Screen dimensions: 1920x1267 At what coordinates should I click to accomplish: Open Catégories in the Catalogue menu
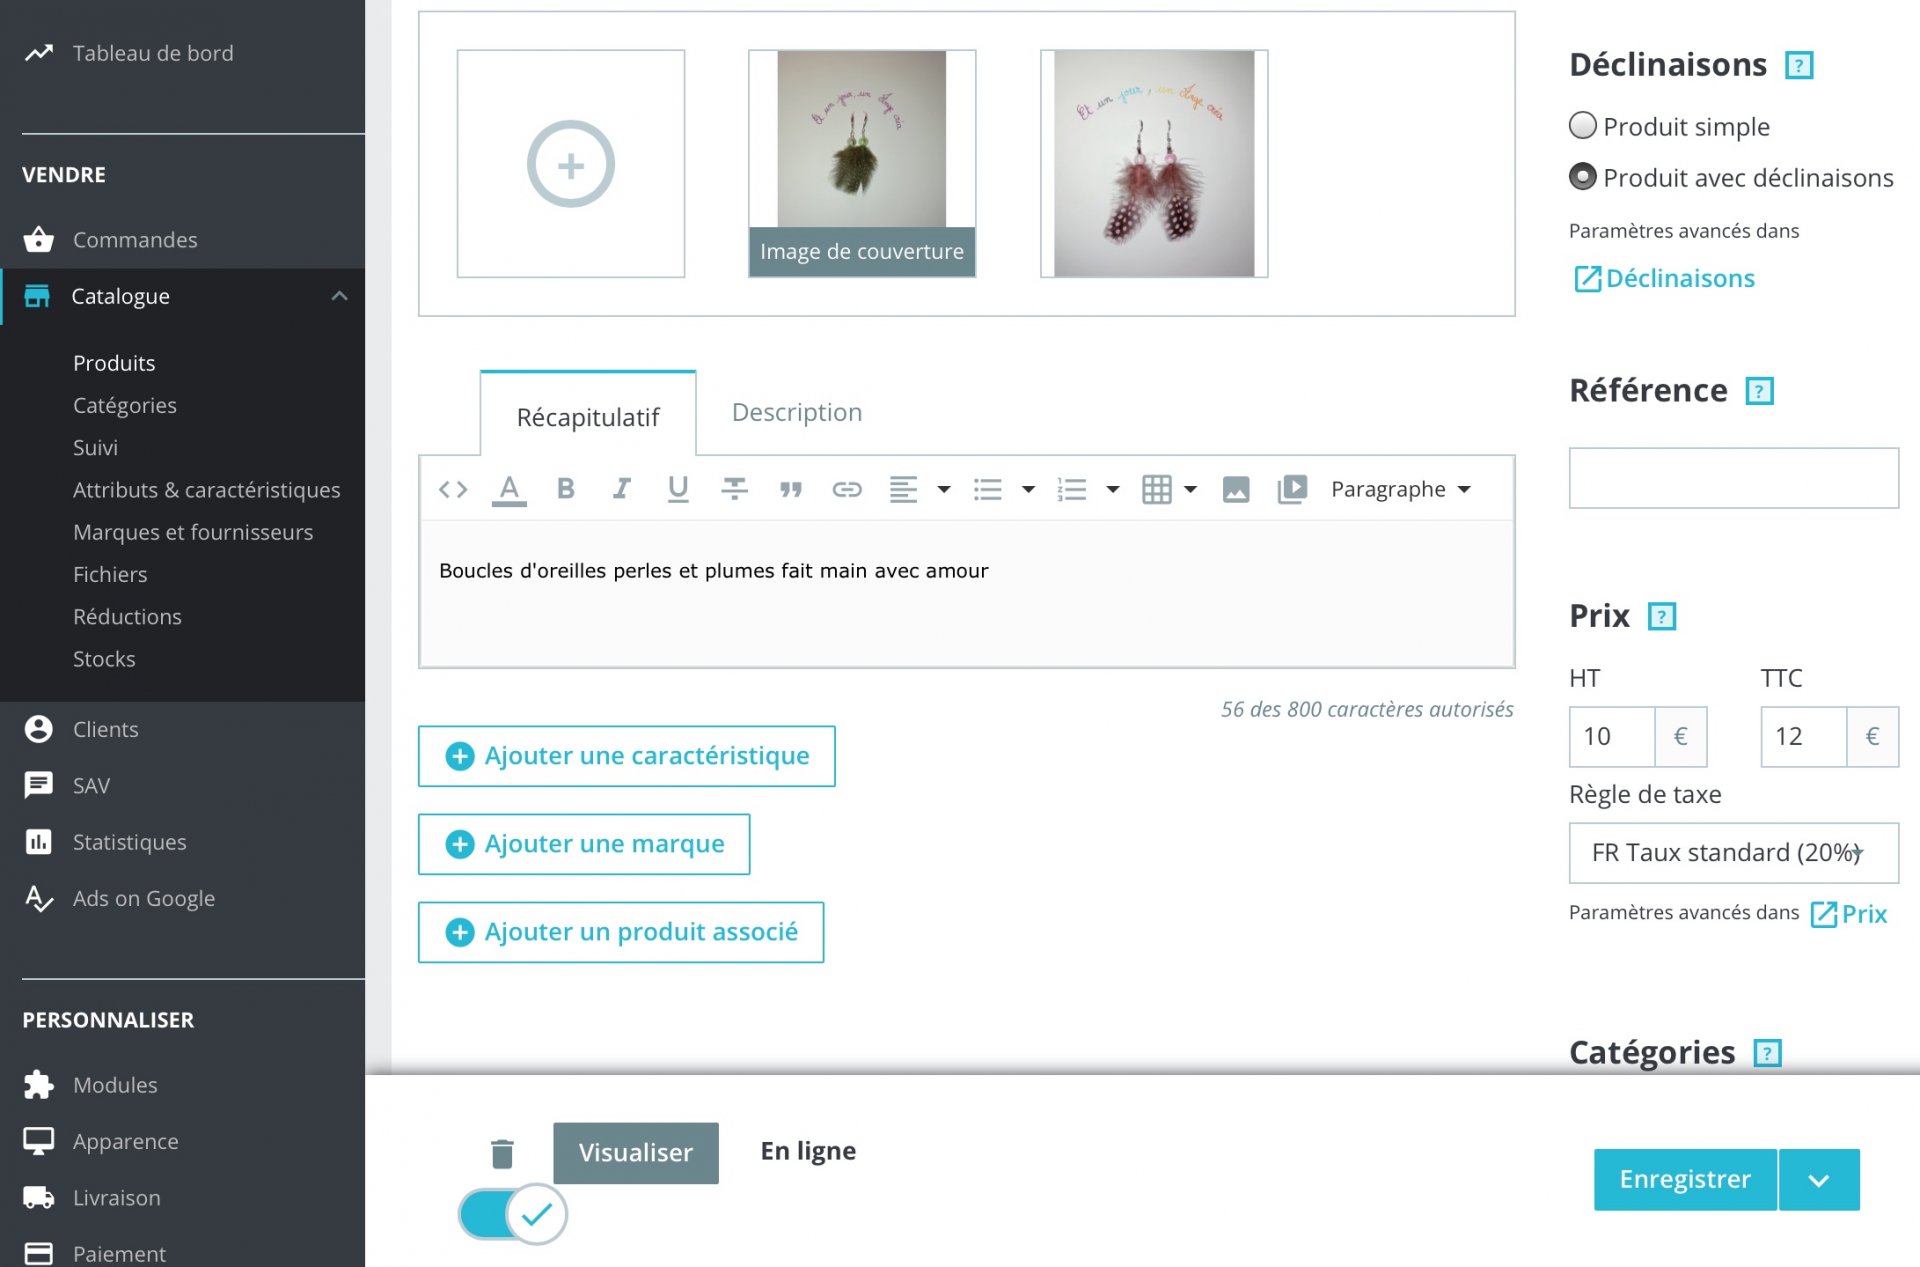124,405
